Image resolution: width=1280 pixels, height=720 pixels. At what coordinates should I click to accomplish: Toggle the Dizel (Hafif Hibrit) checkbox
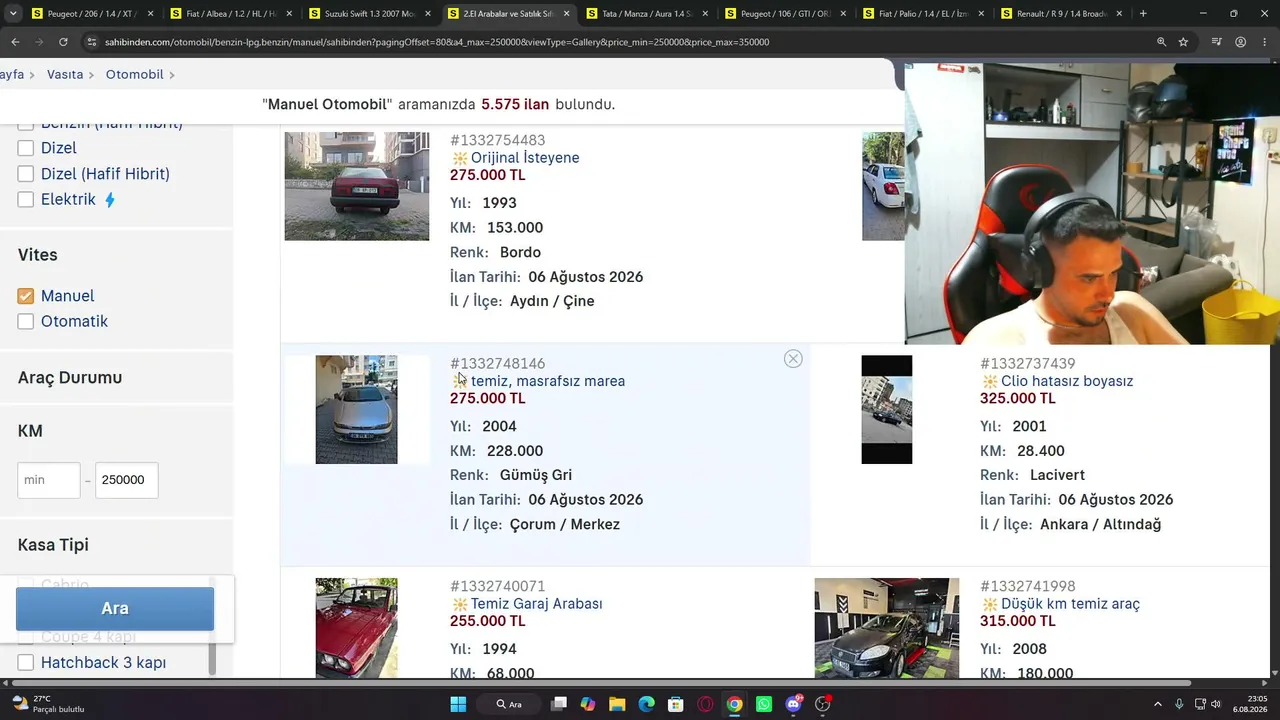tap(26, 174)
